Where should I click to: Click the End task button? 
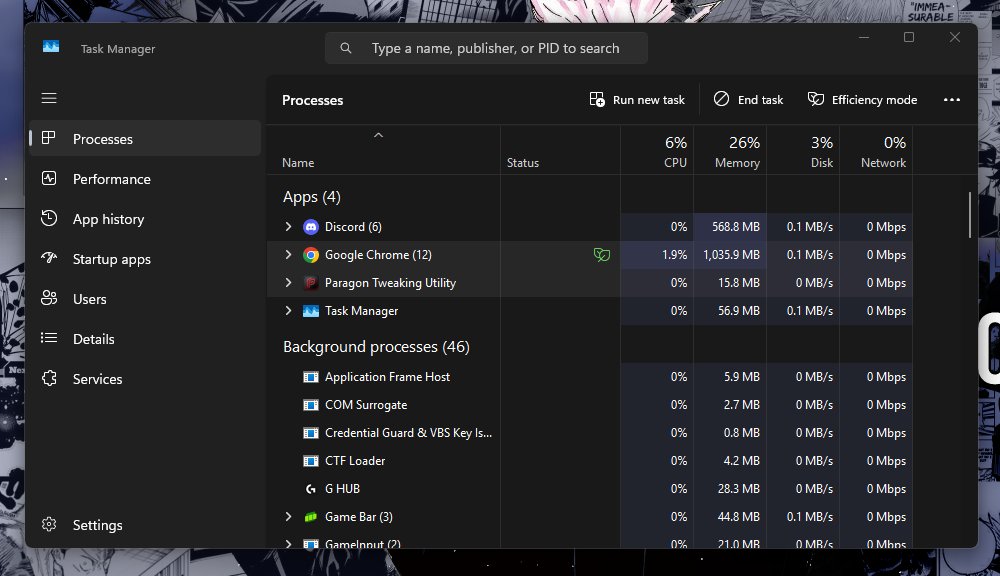(x=748, y=100)
